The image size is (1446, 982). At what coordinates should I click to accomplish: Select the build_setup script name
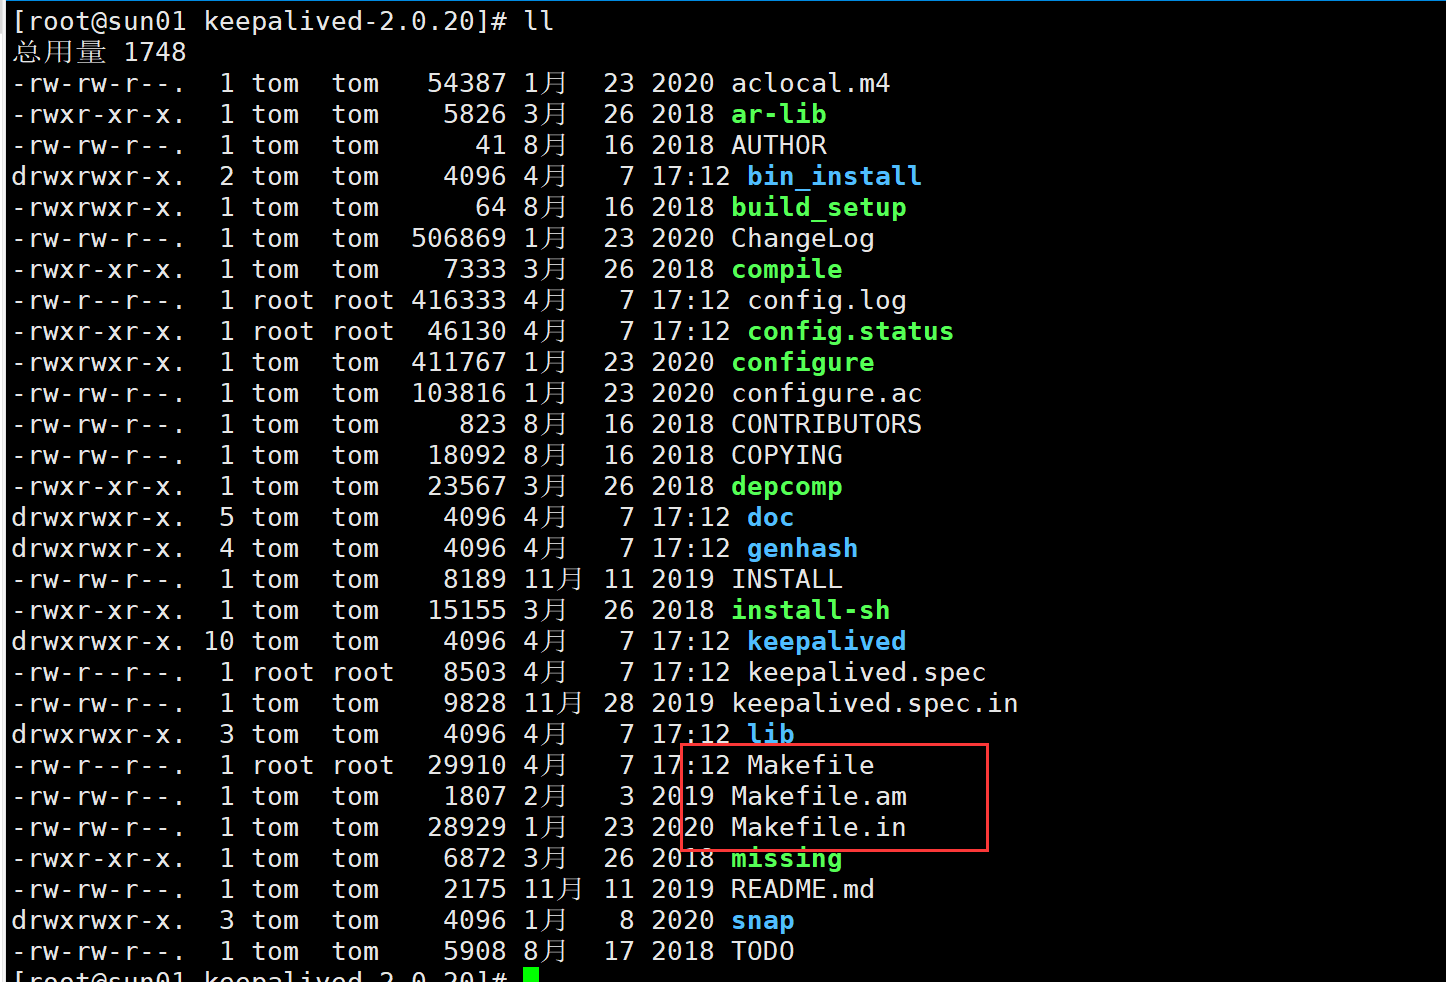pyautogui.click(x=819, y=207)
